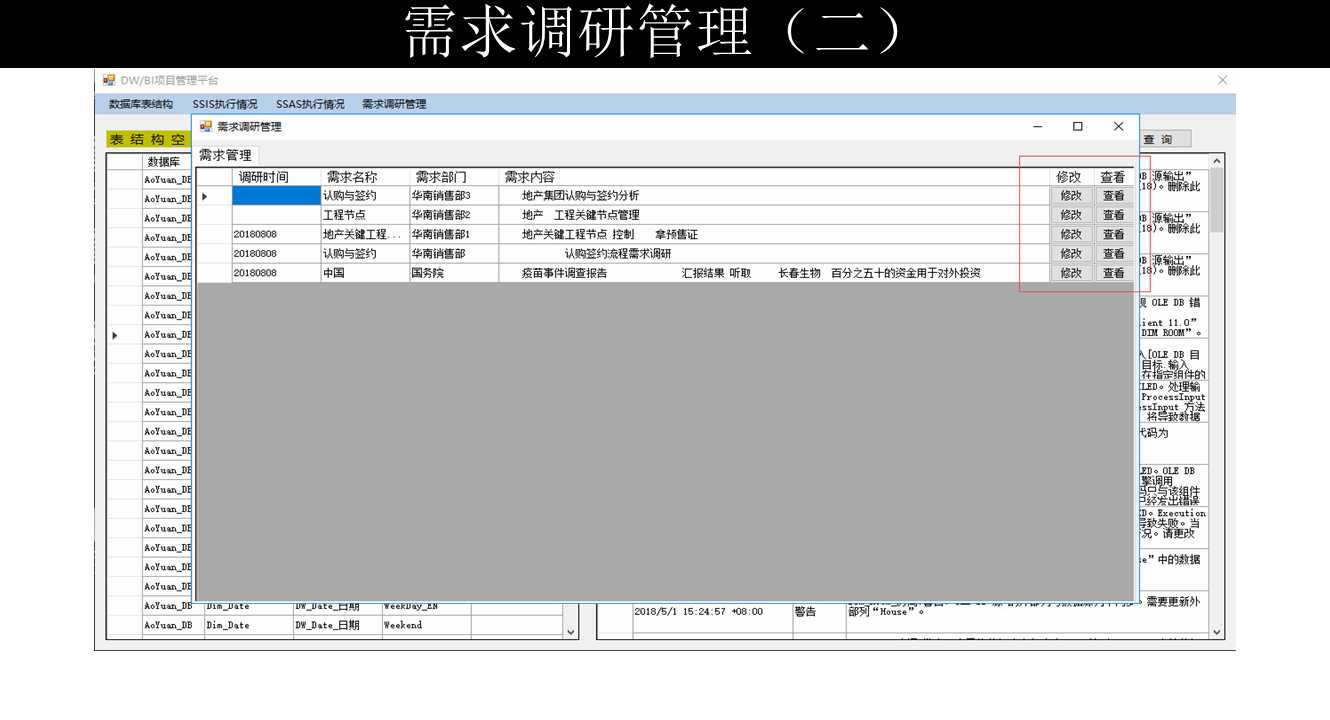This screenshot has height=720, width=1330.
Task: Click the 20180808 cell in 国务院 row
Action: 276,273
